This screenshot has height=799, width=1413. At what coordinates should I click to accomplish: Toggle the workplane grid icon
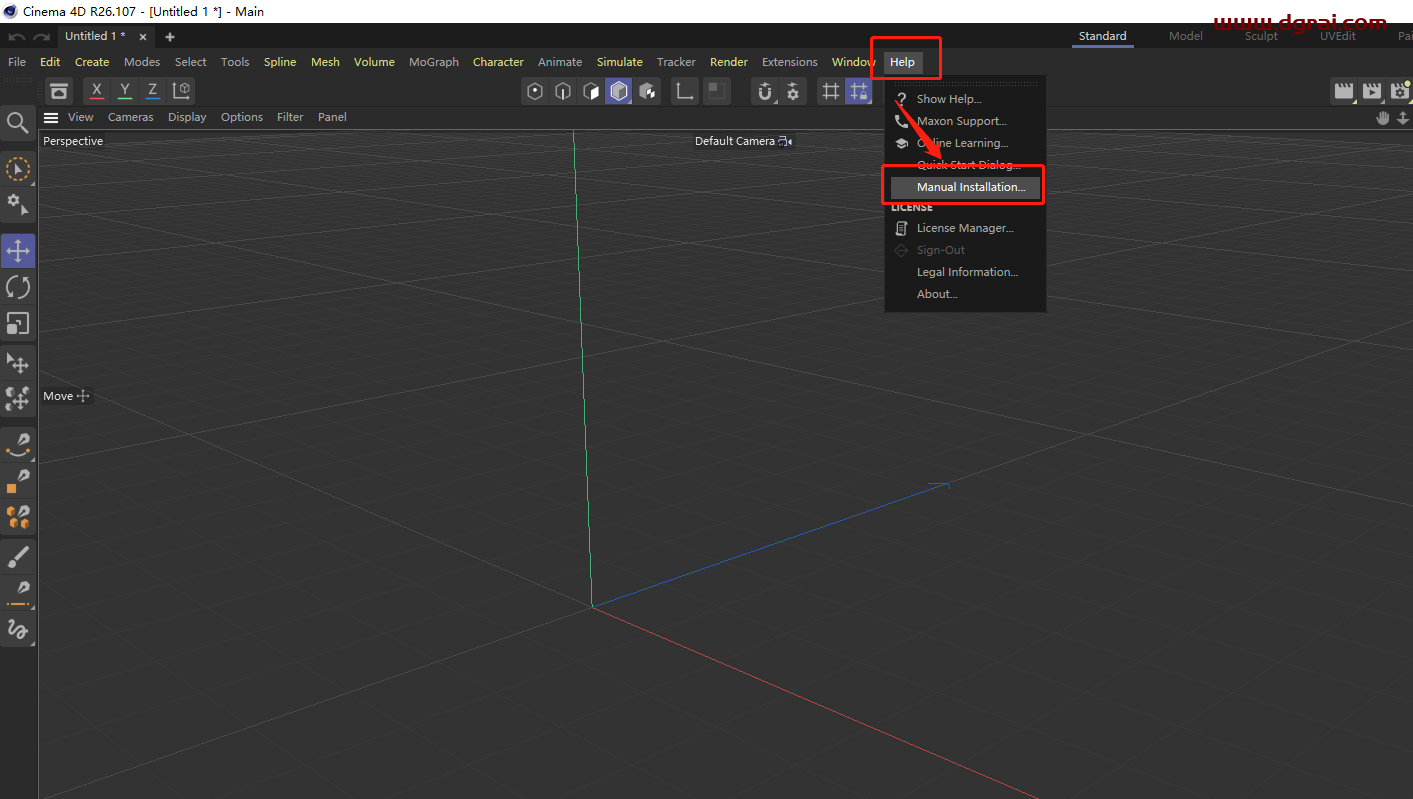click(830, 91)
